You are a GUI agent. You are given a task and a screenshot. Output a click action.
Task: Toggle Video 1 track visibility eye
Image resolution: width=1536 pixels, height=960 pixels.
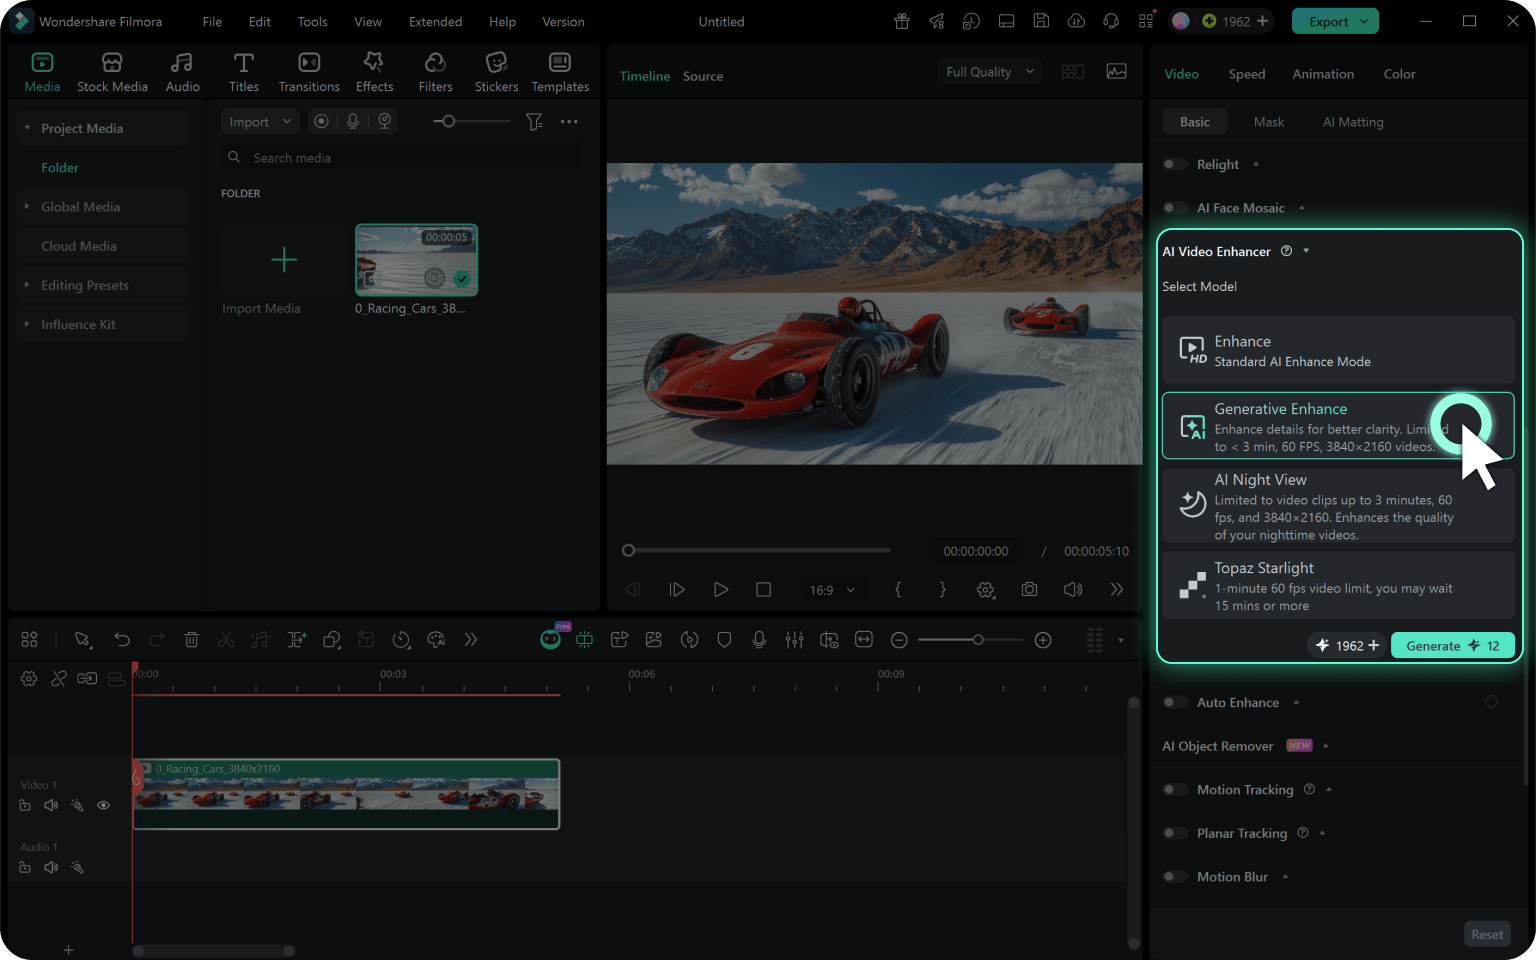point(103,805)
